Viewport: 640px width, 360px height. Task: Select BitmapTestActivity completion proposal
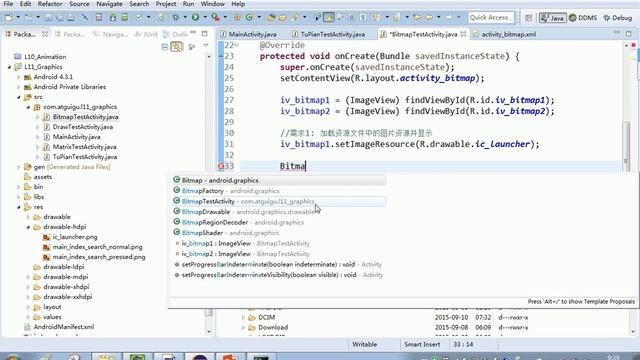coord(279,201)
